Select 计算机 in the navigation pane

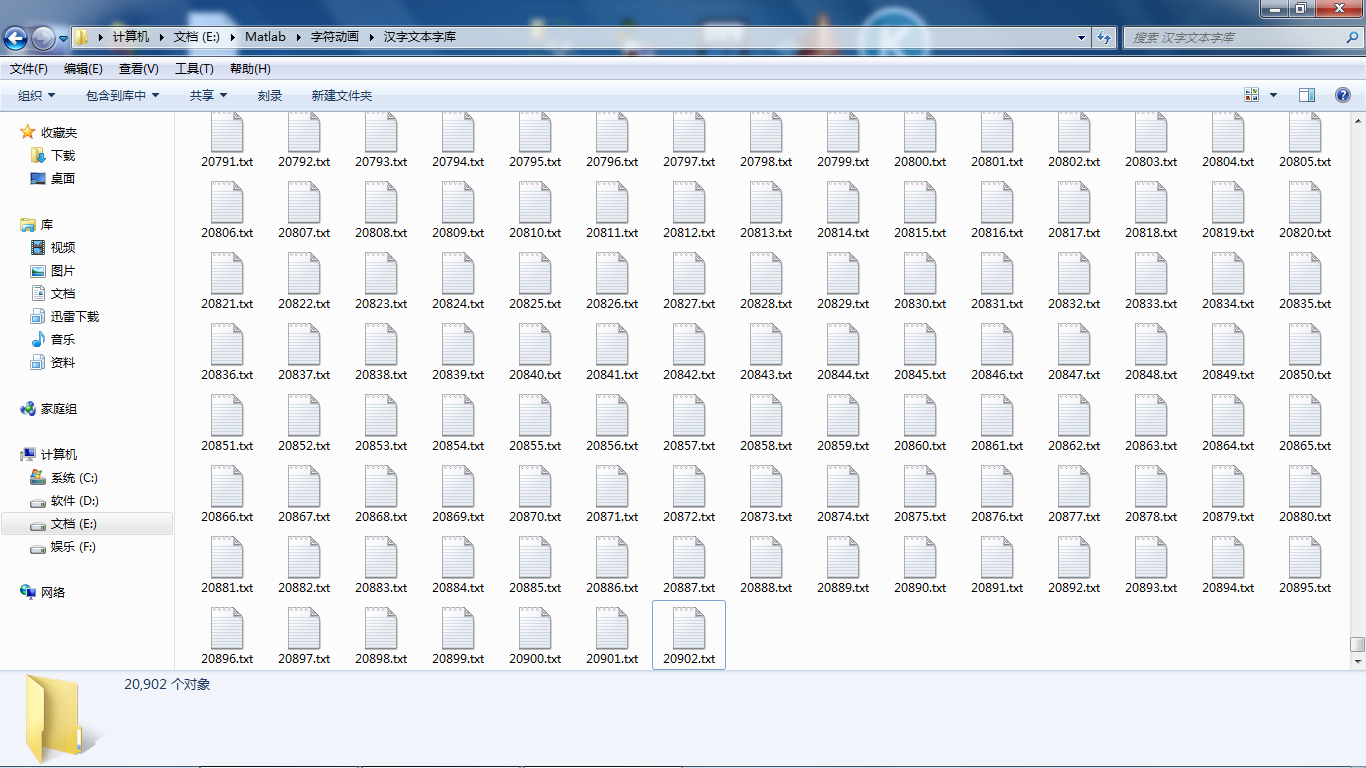(59, 454)
